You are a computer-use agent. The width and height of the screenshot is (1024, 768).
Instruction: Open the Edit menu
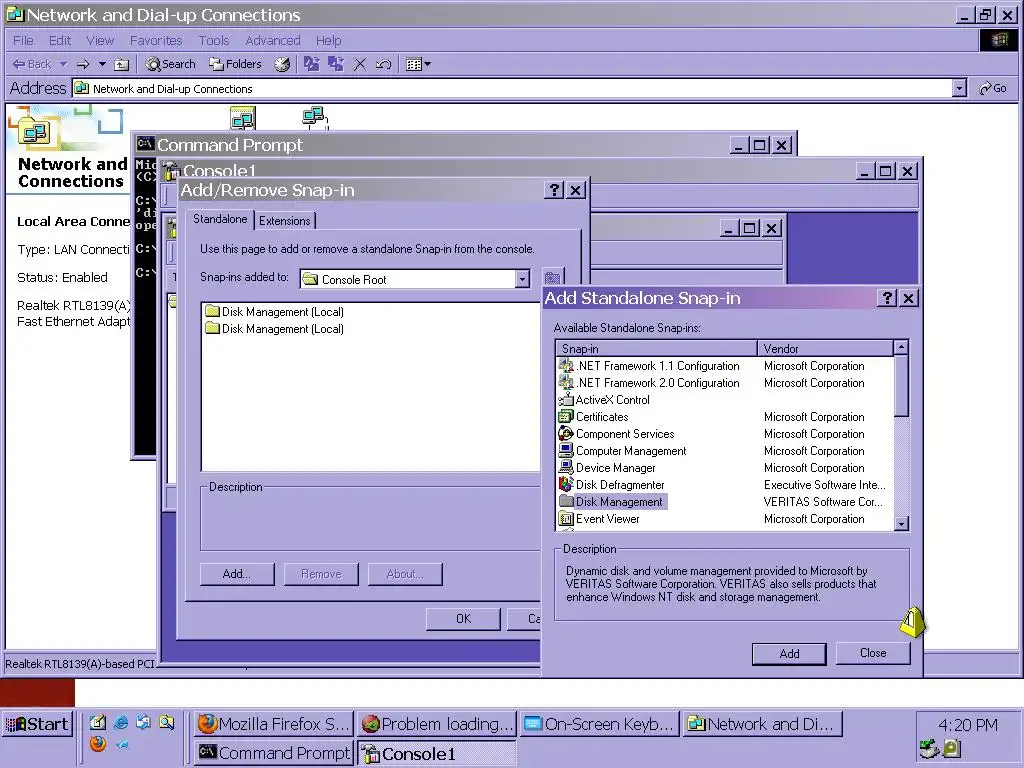[59, 40]
